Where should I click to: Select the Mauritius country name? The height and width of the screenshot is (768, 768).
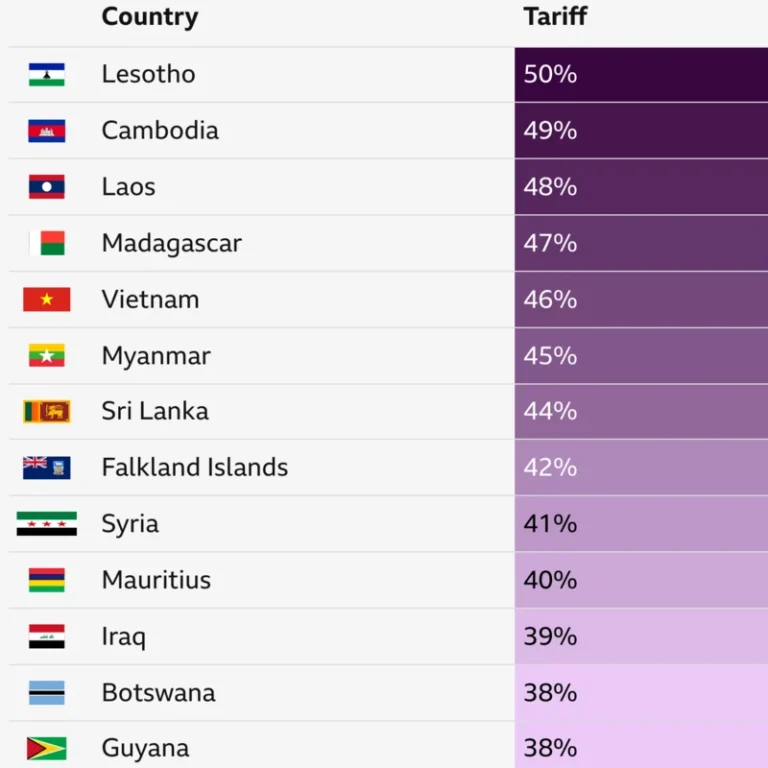coord(156,580)
